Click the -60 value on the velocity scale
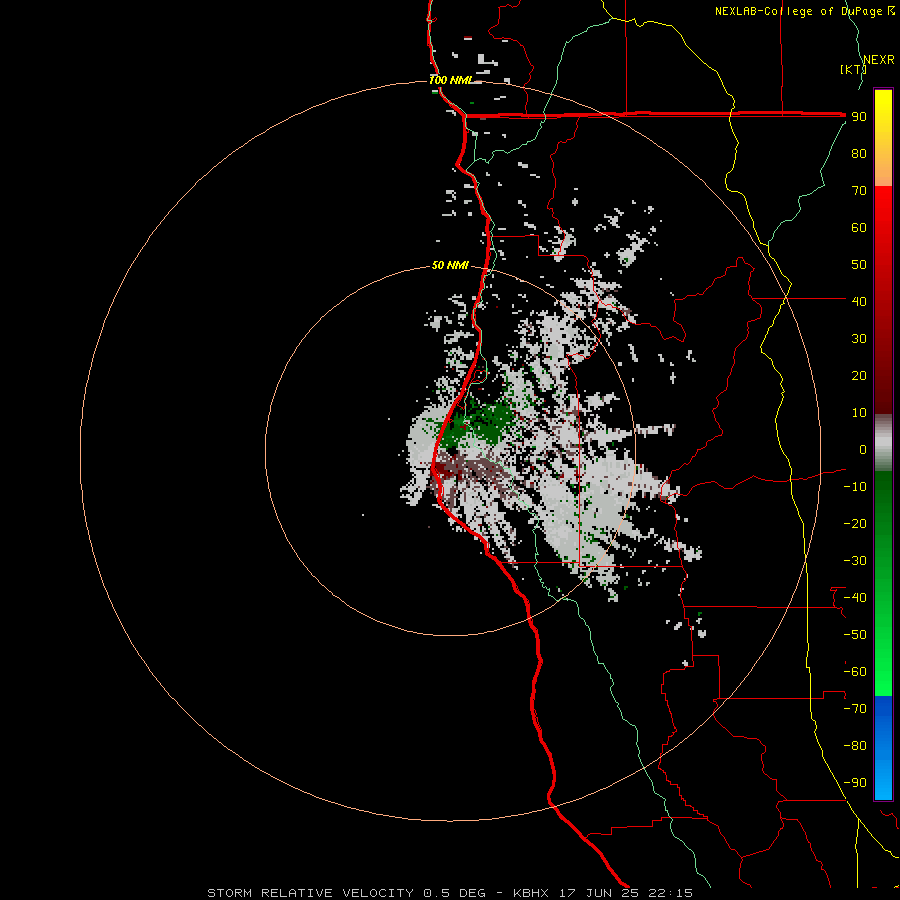900x900 pixels. click(855, 672)
